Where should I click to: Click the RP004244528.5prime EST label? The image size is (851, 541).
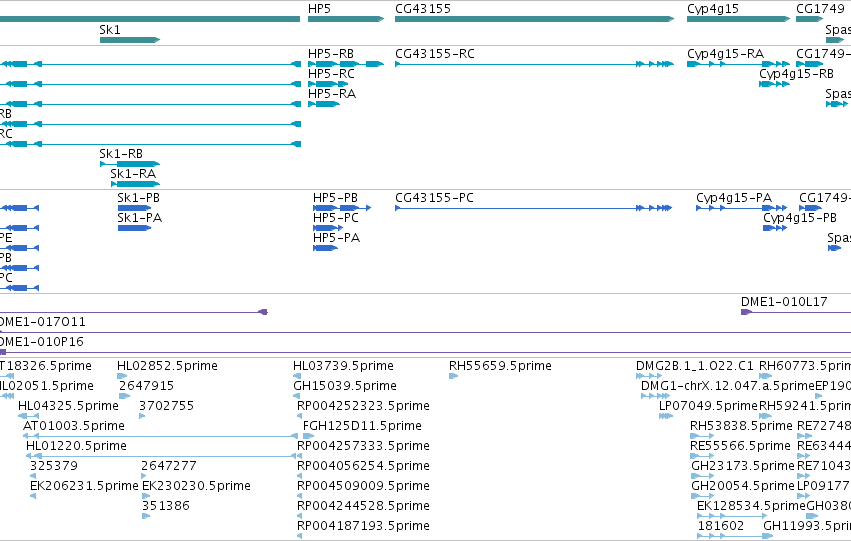363,506
